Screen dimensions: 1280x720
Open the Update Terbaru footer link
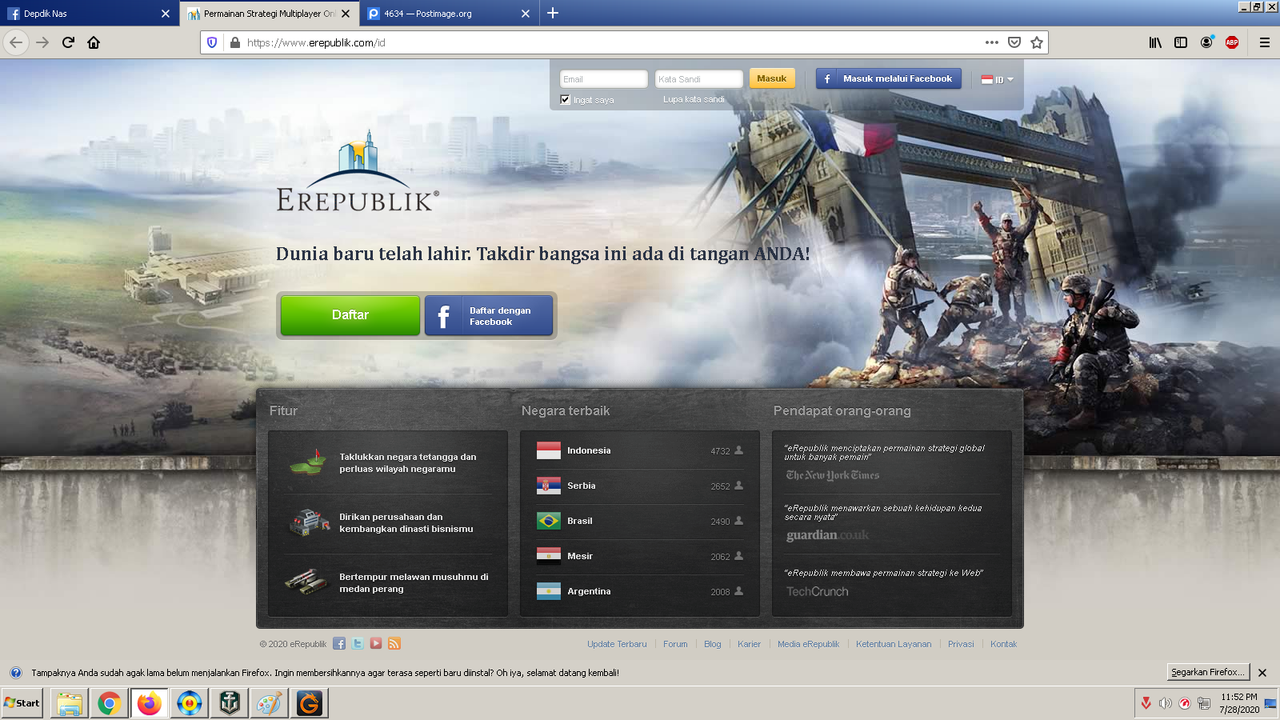tap(617, 644)
